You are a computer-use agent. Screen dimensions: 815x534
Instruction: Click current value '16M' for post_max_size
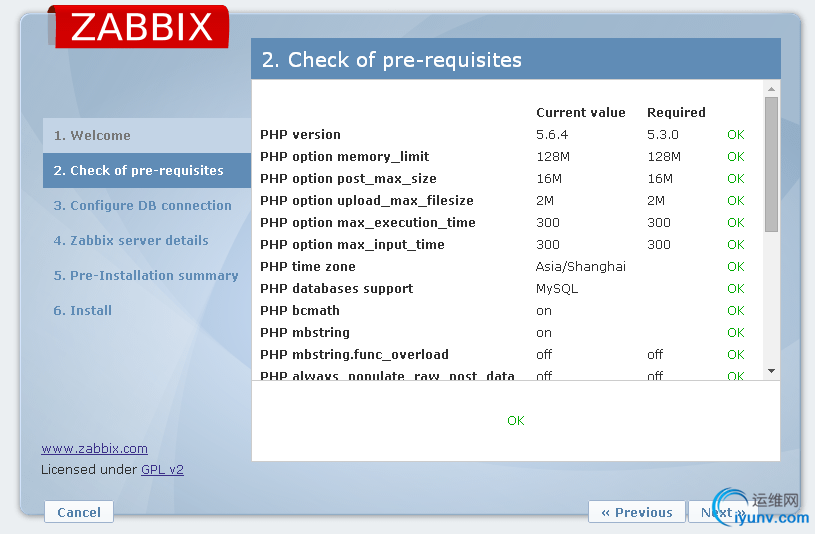(x=549, y=179)
